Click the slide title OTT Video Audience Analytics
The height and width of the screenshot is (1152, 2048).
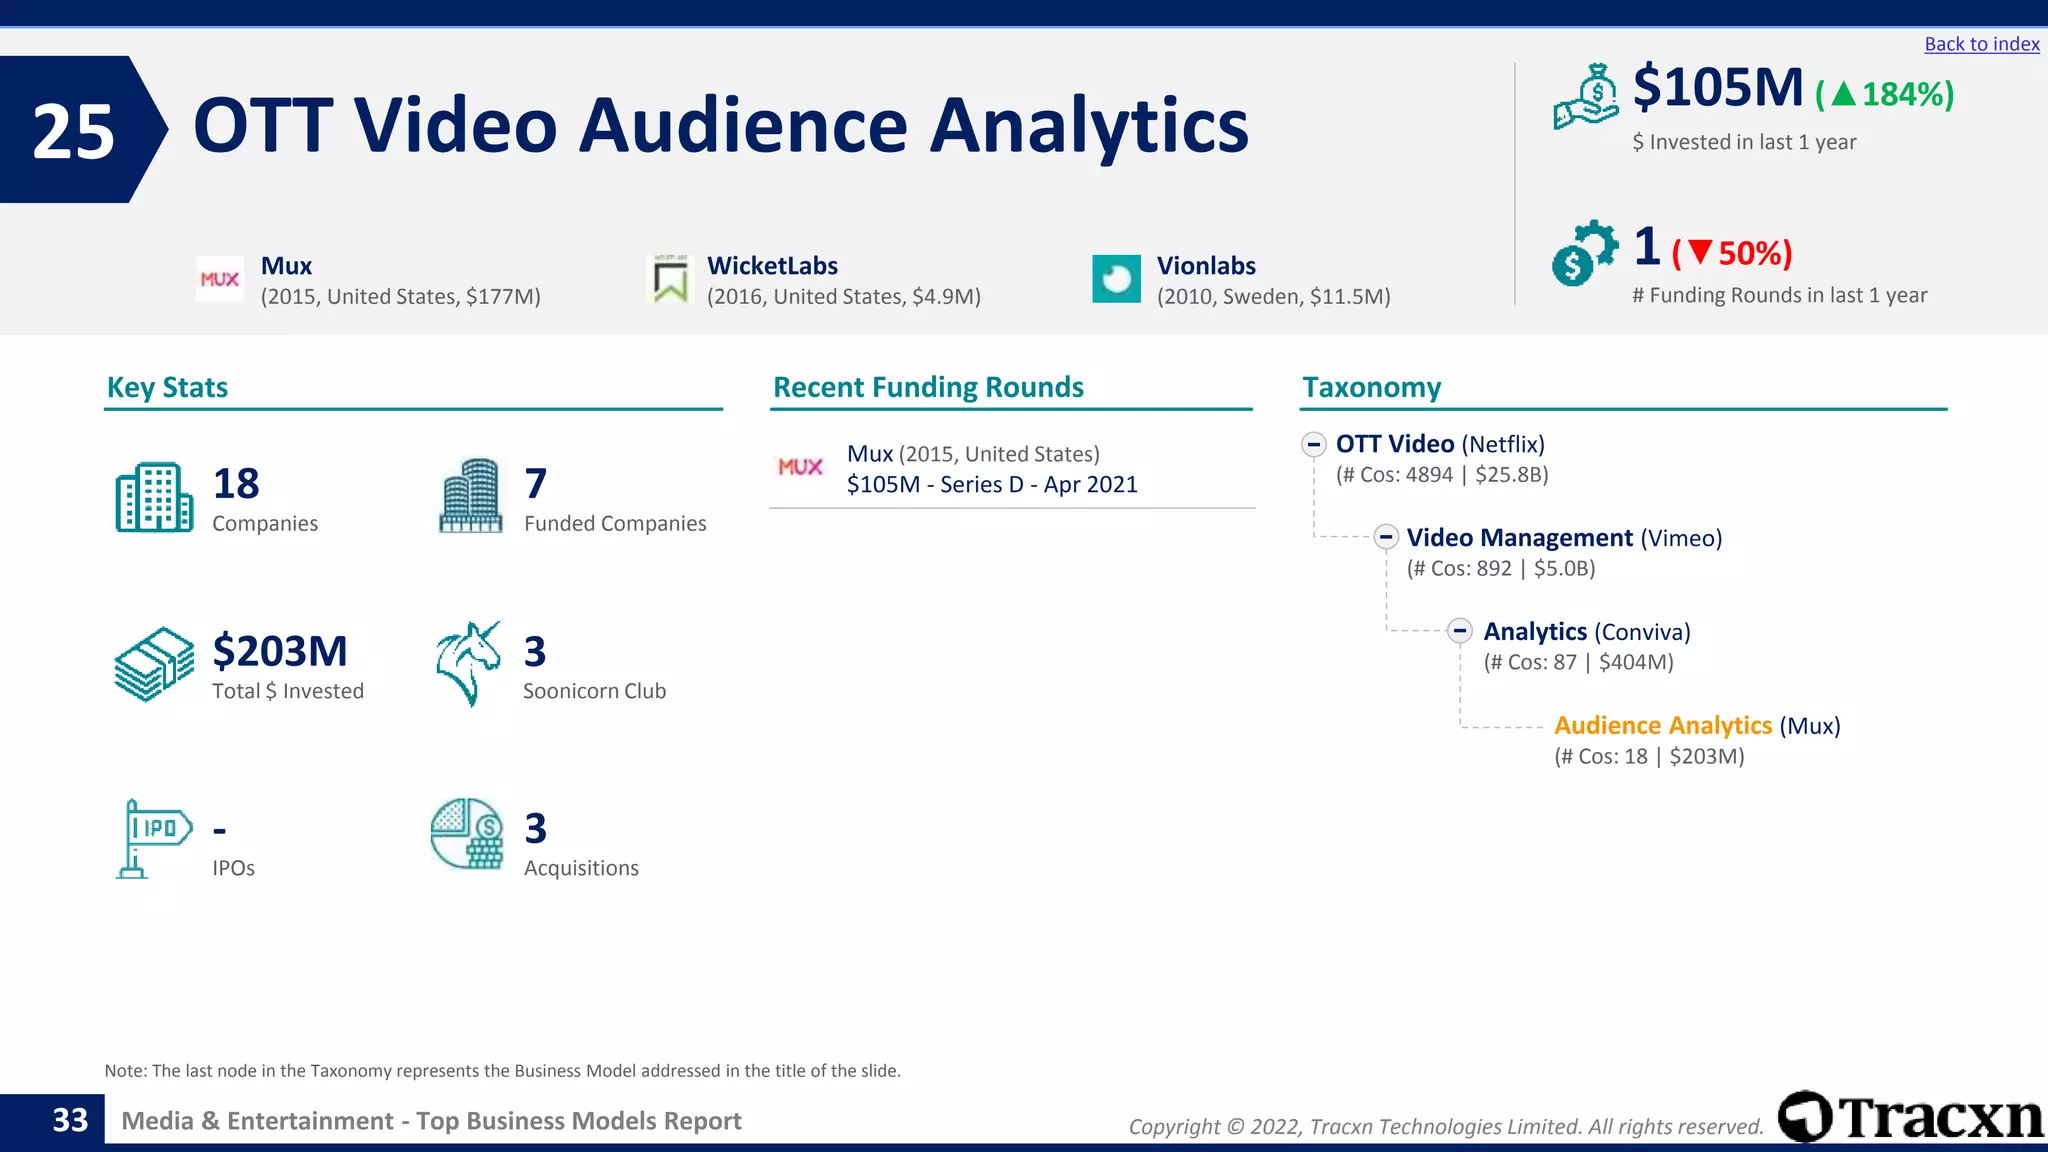point(721,126)
